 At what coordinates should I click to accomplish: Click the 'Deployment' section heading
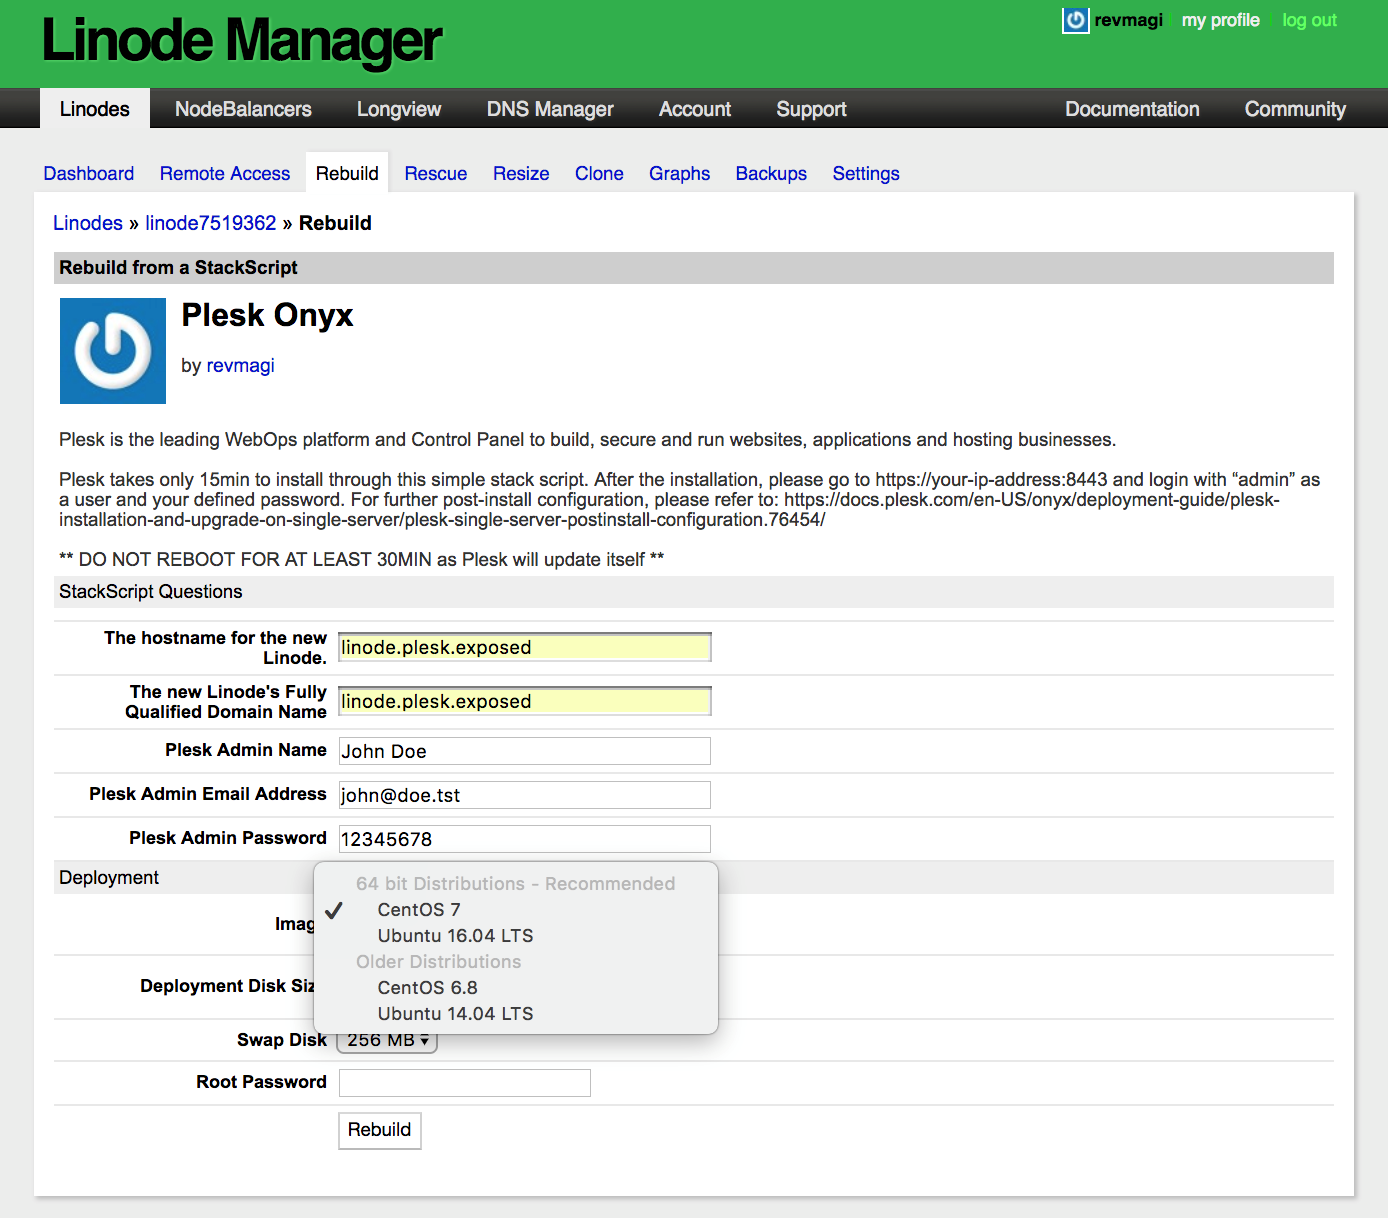109,877
